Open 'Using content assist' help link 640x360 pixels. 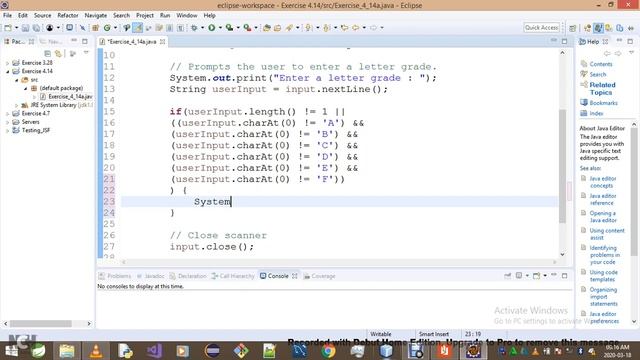tap(607, 234)
